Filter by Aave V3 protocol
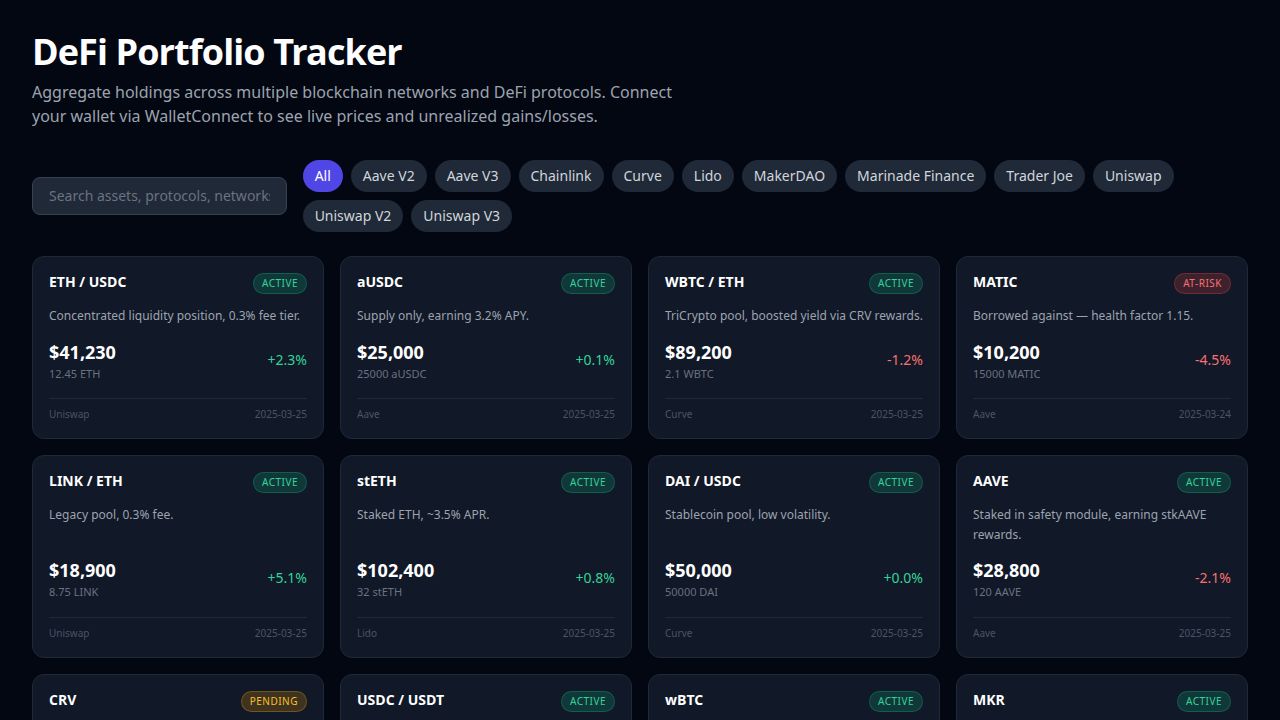1280x720 pixels. 472,176
